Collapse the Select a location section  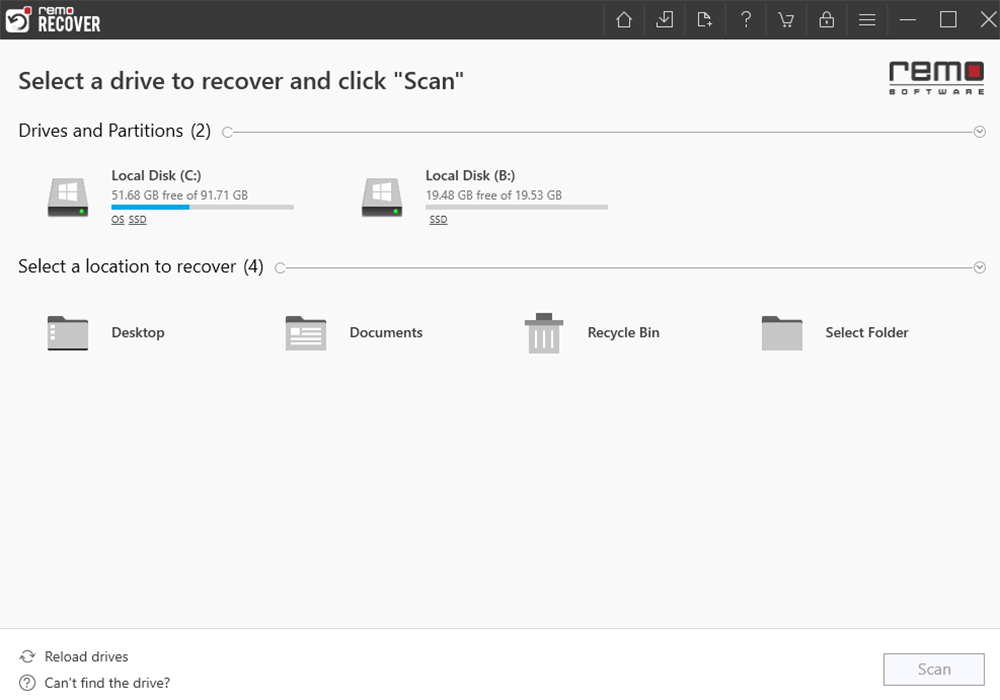980,268
